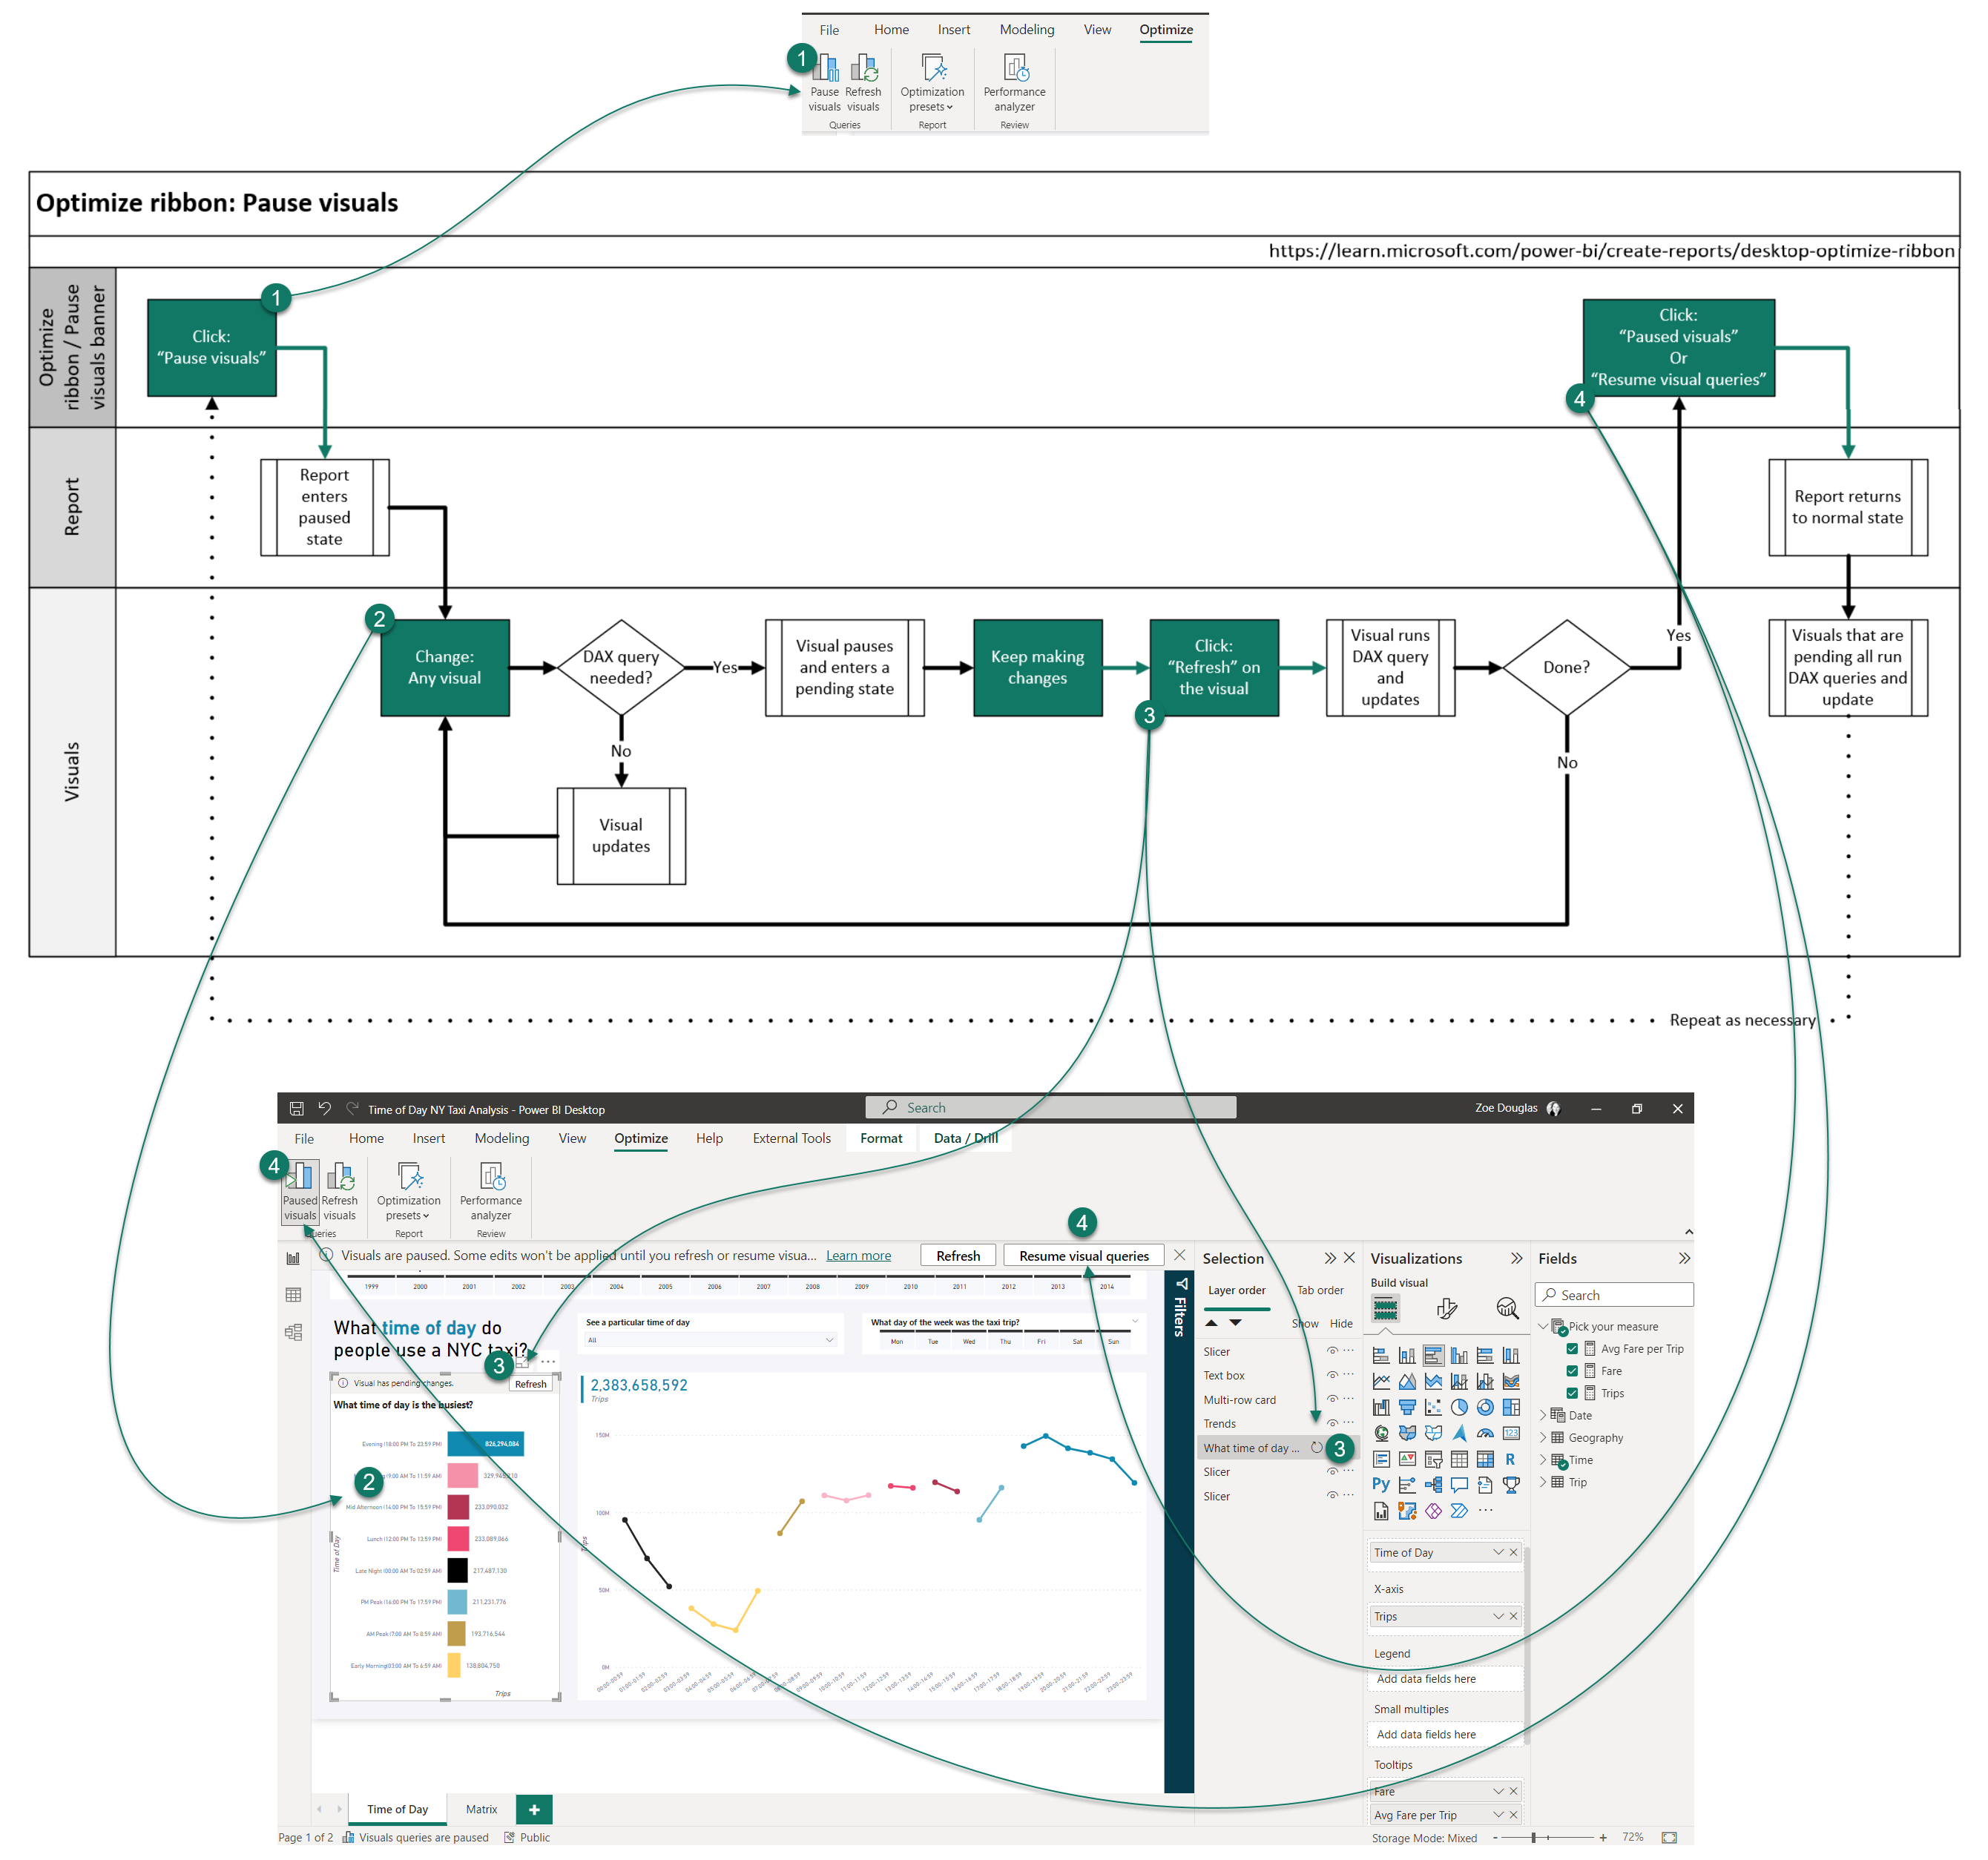Open the Matrix page tab
The height and width of the screenshot is (1860, 1988).
[481, 1809]
